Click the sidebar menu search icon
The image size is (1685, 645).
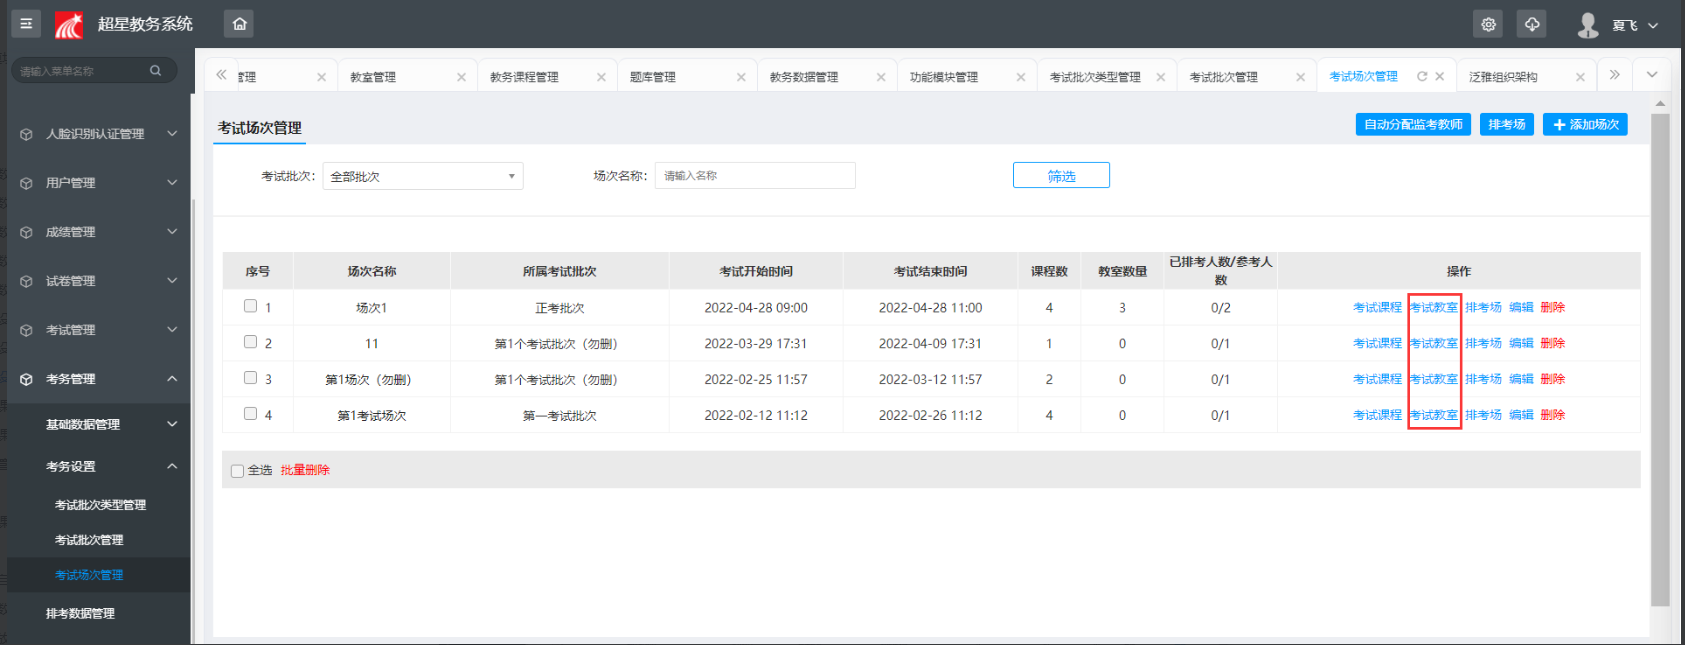point(155,71)
